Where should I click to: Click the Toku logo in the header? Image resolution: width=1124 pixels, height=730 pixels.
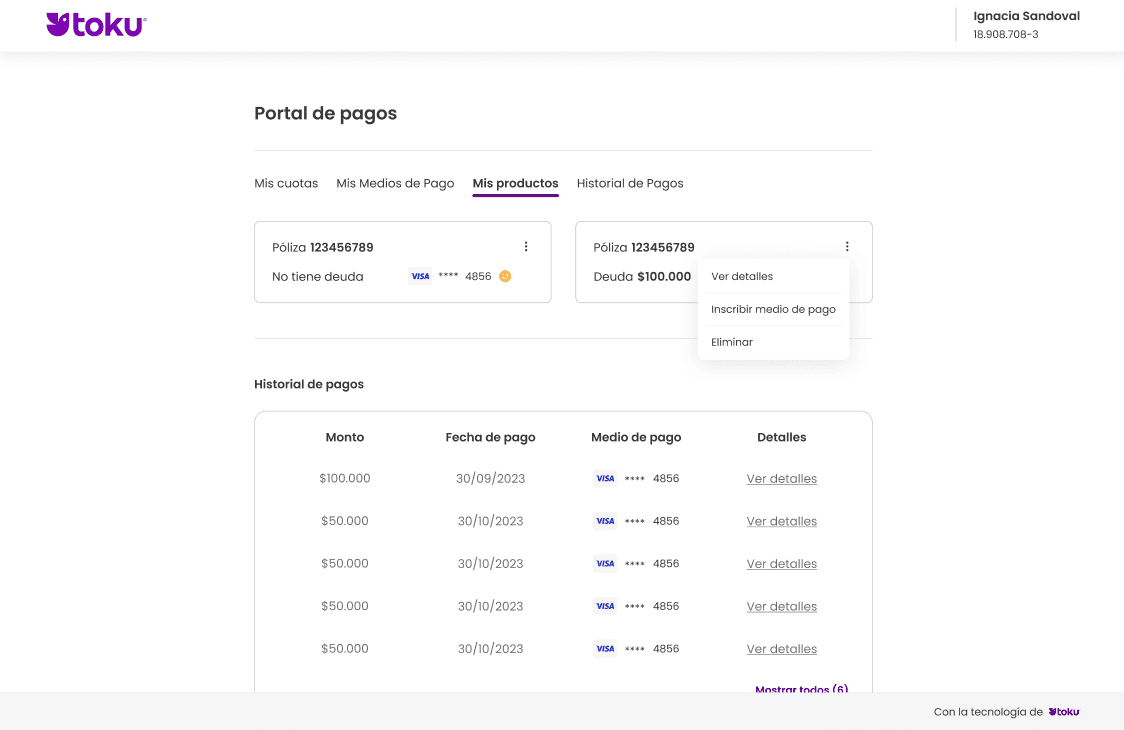[x=96, y=25]
